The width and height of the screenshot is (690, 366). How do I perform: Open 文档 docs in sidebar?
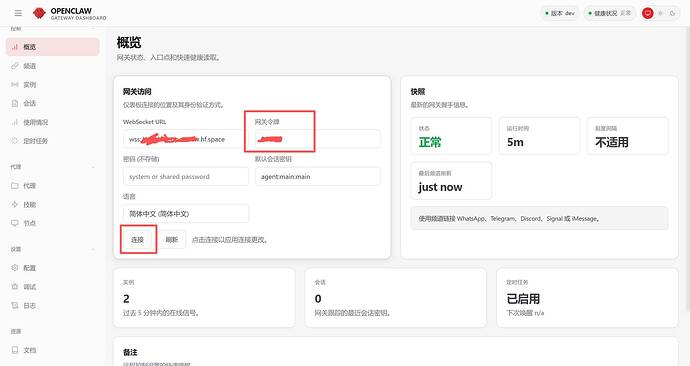click(53, 350)
